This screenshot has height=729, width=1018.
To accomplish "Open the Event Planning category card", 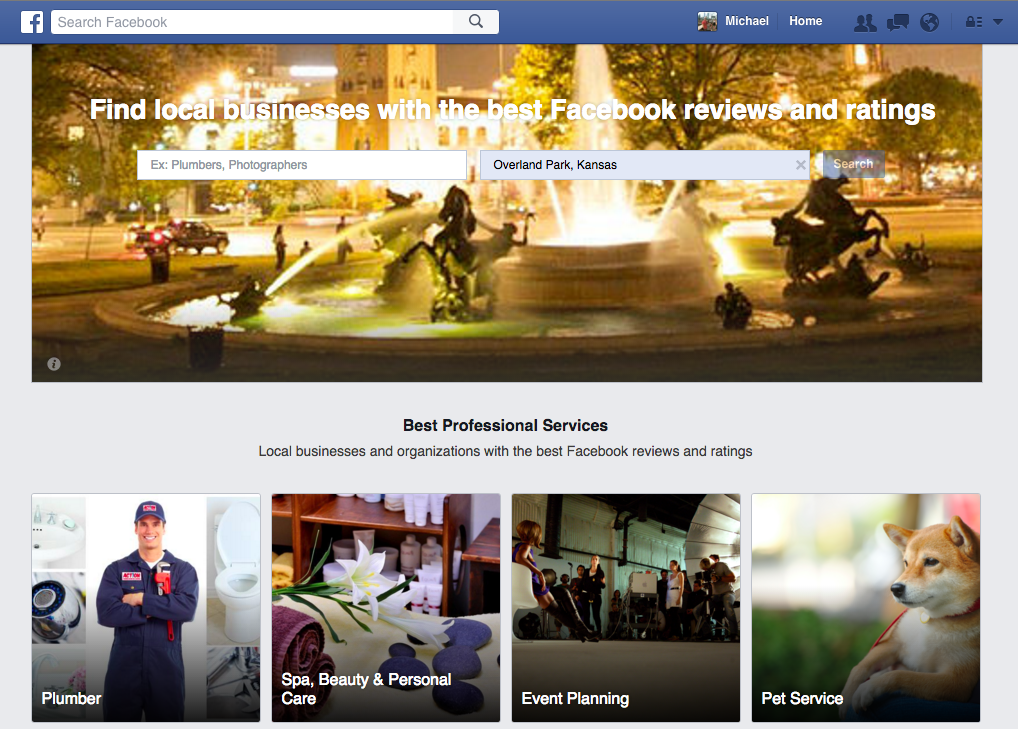I will (x=626, y=608).
